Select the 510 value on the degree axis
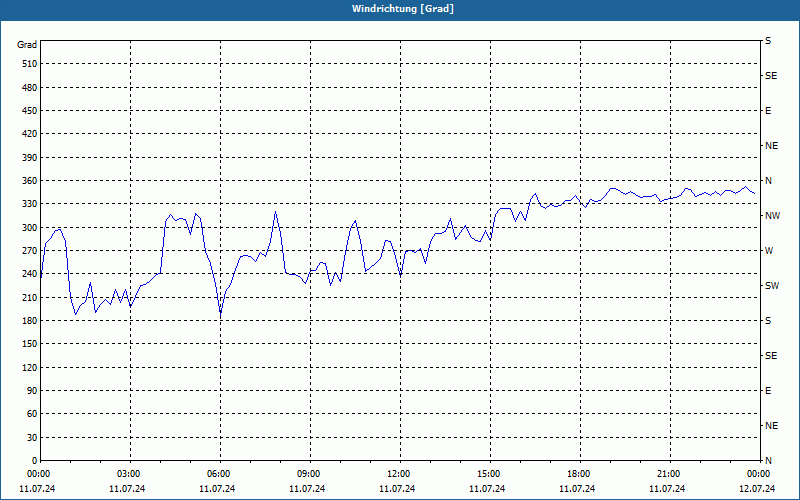Screen dimensions: 800x500 30,64
